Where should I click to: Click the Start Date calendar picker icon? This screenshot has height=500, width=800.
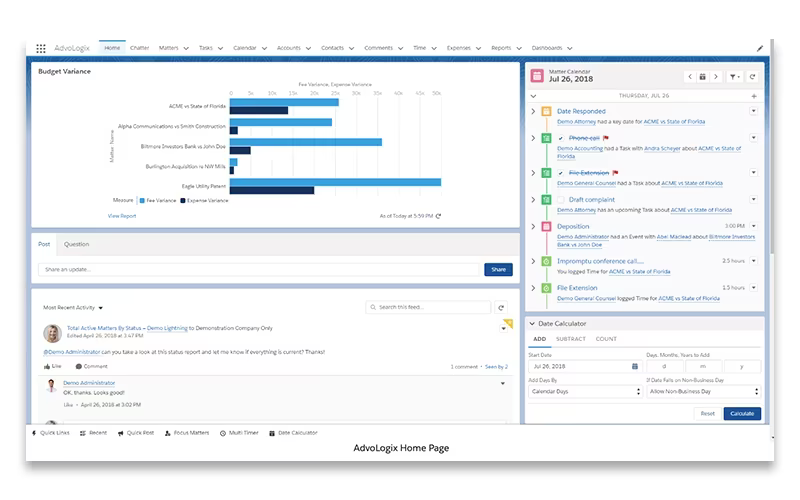[x=635, y=366]
